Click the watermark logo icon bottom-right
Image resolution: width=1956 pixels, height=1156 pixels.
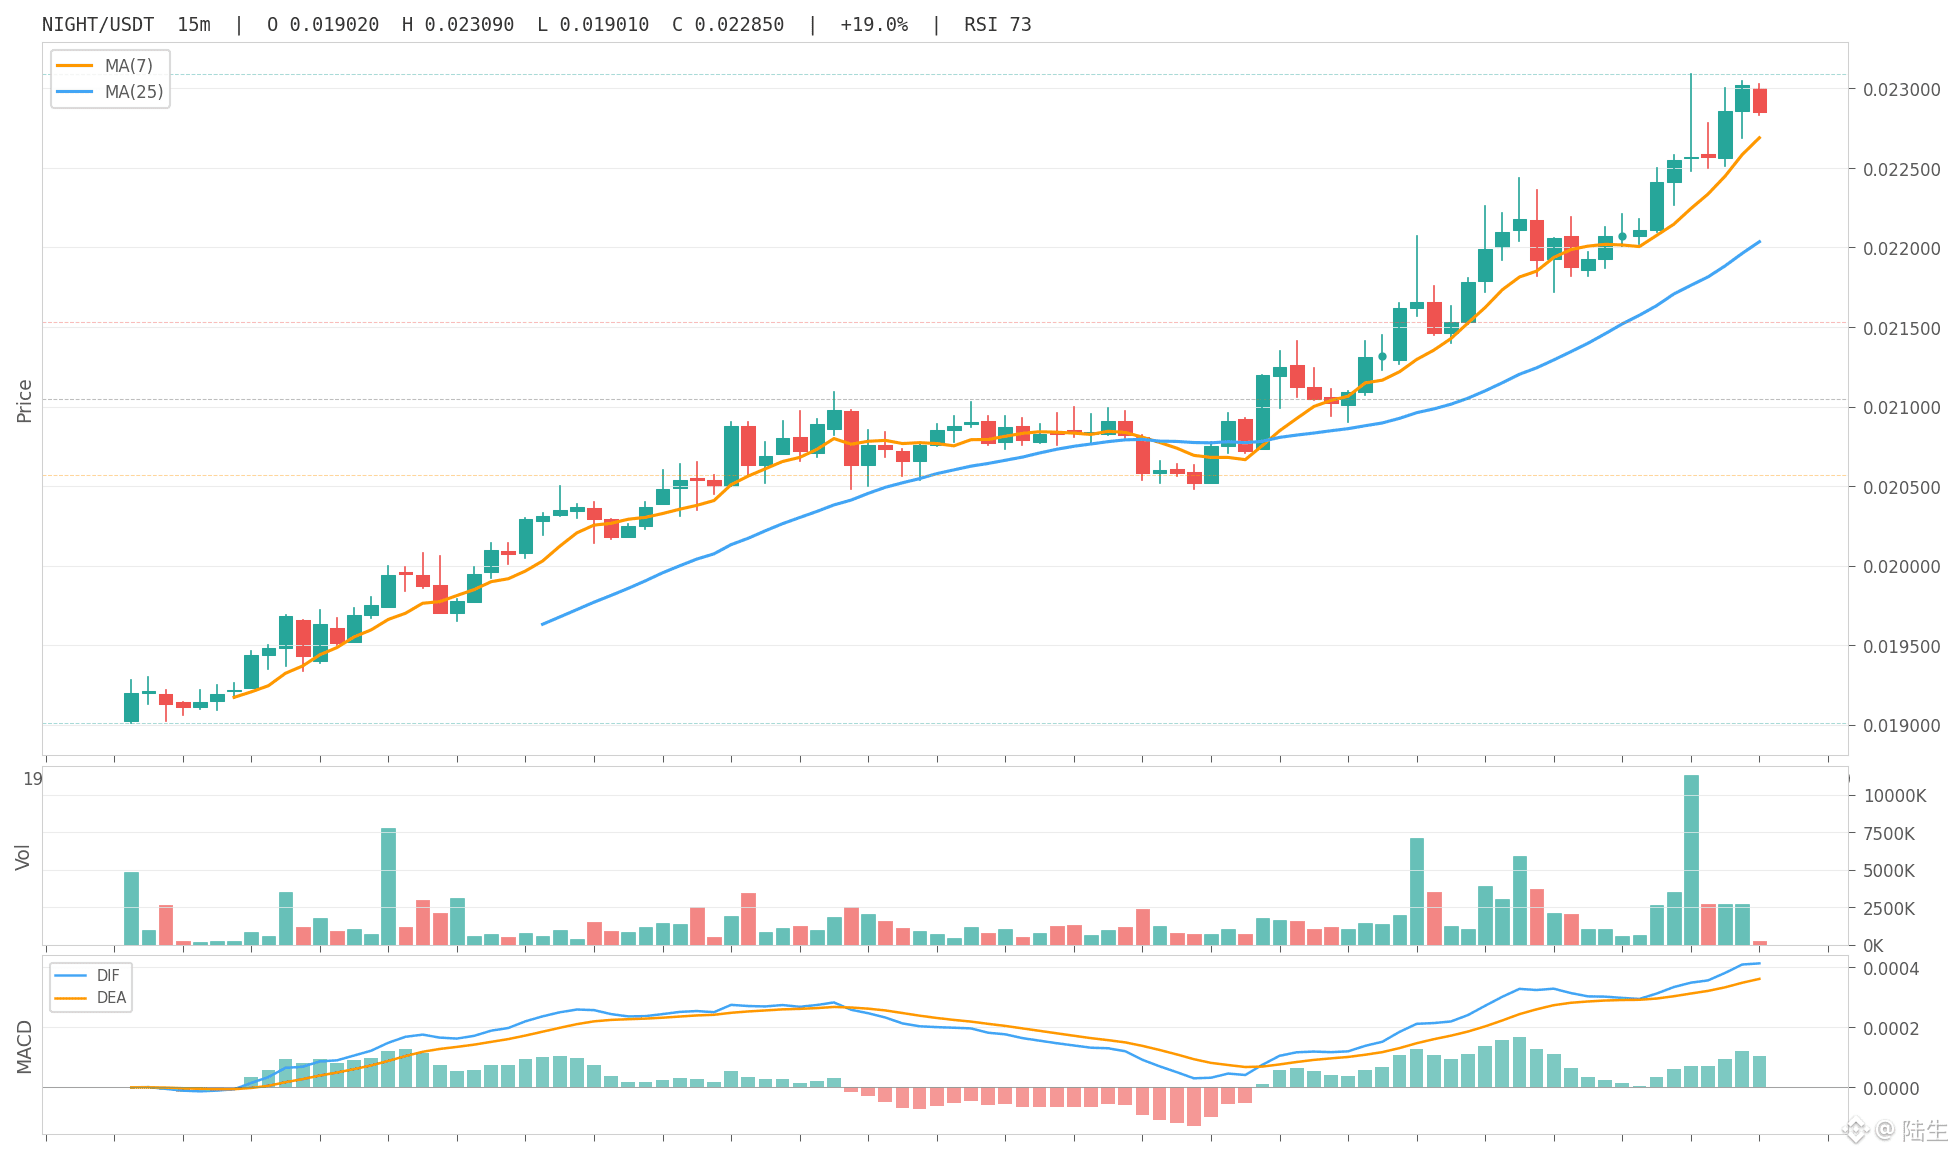click(x=1856, y=1130)
